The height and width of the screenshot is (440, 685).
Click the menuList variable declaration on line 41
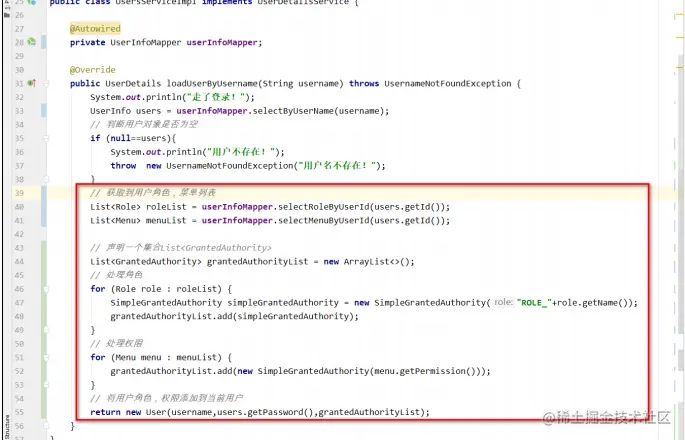pyautogui.click(x=166, y=220)
